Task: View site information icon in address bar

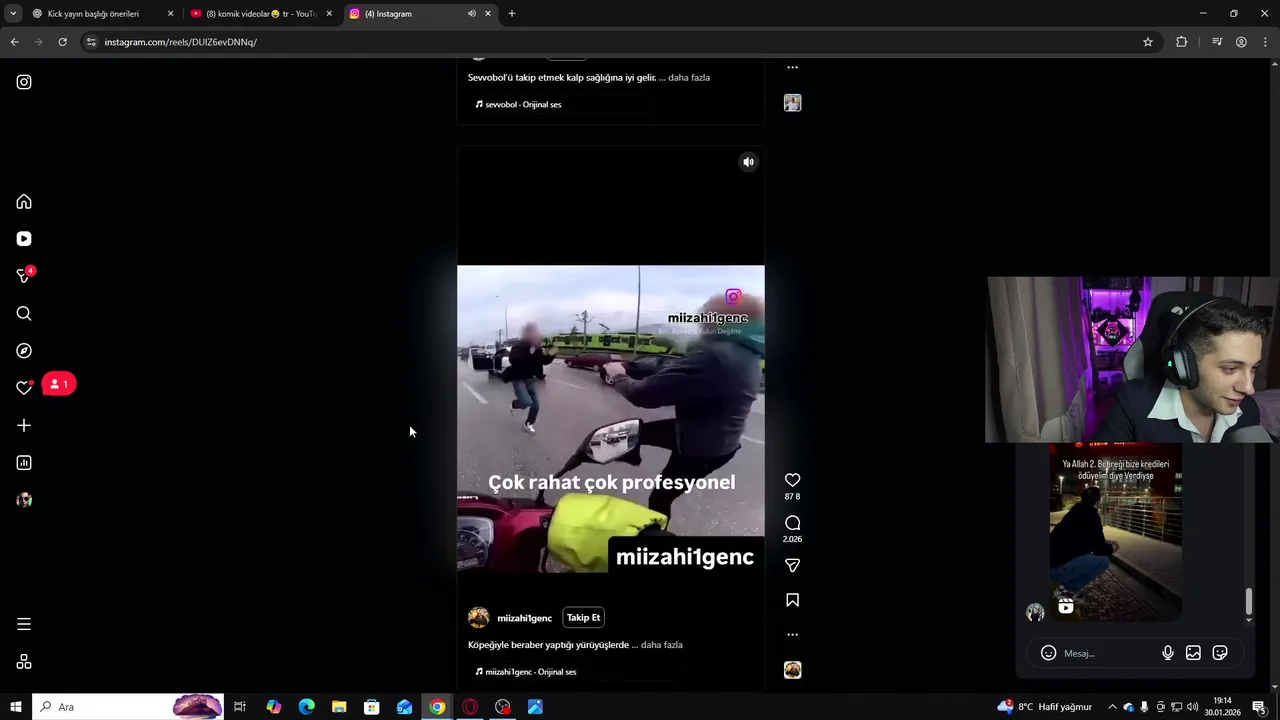Action: click(91, 42)
